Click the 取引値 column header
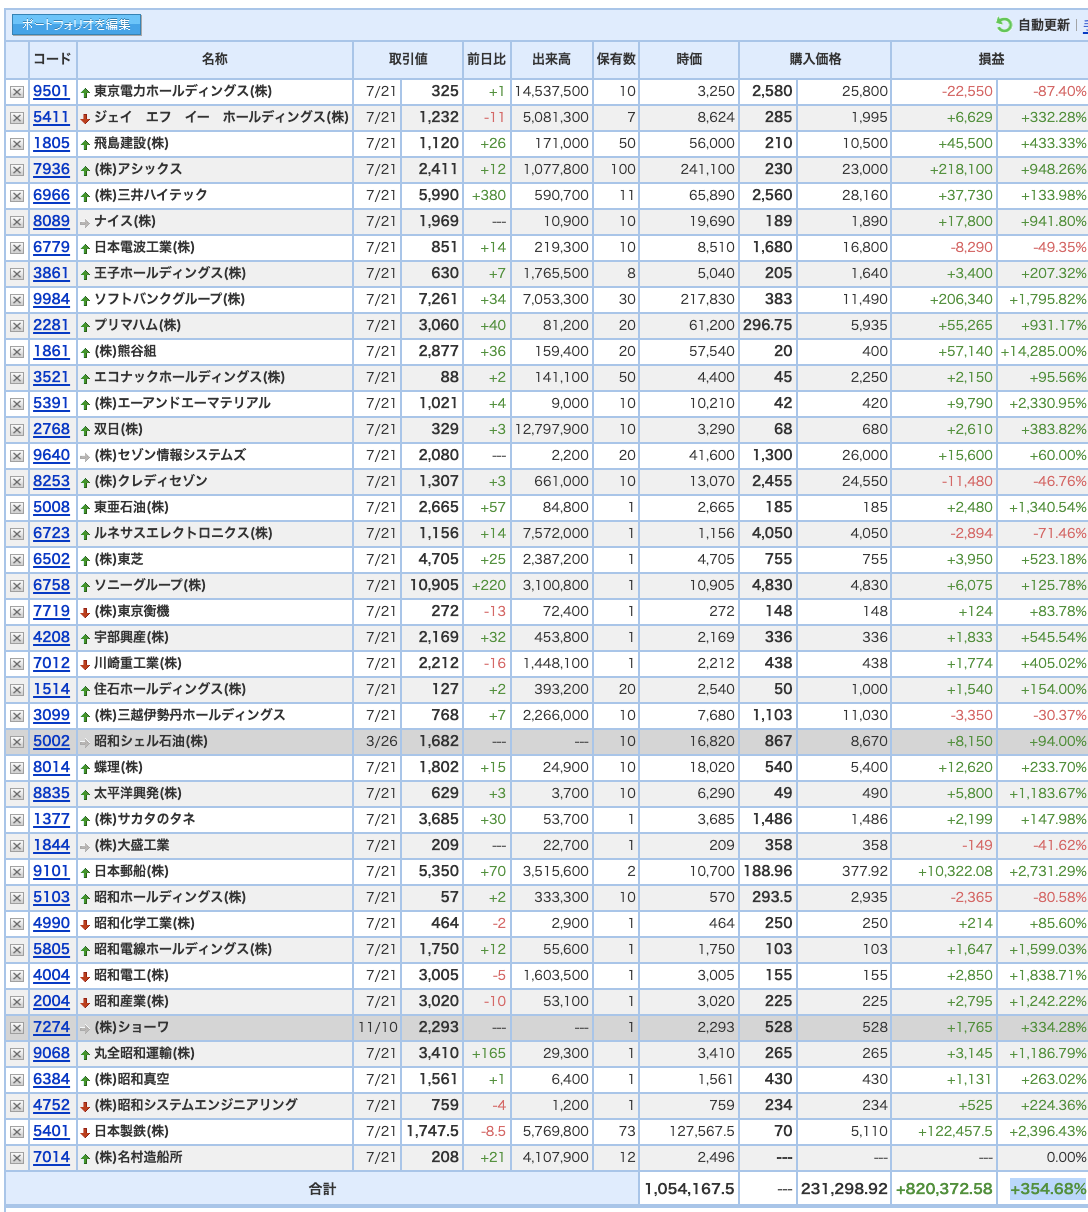Viewport: 1088px width, 1212px height. point(408,59)
